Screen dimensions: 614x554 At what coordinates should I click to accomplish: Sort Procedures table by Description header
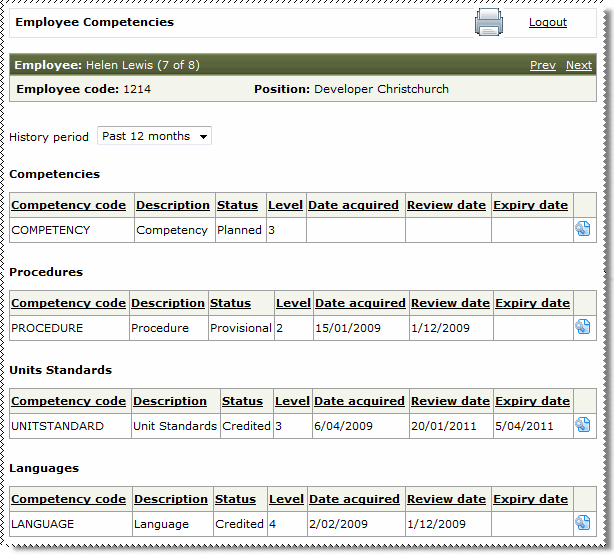[x=167, y=303]
